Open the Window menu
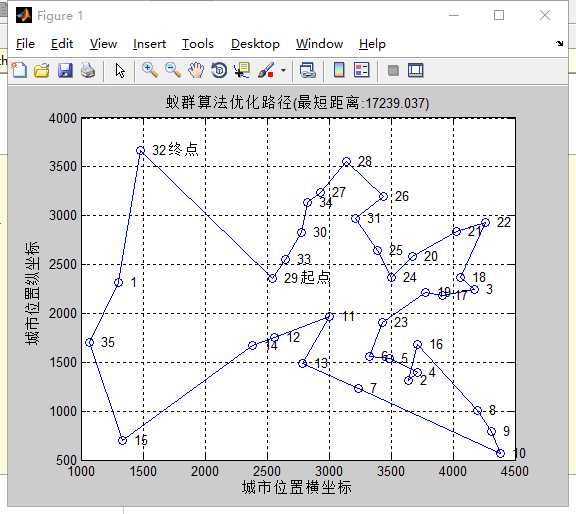This screenshot has width=576, height=514. click(x=319, y=44)
